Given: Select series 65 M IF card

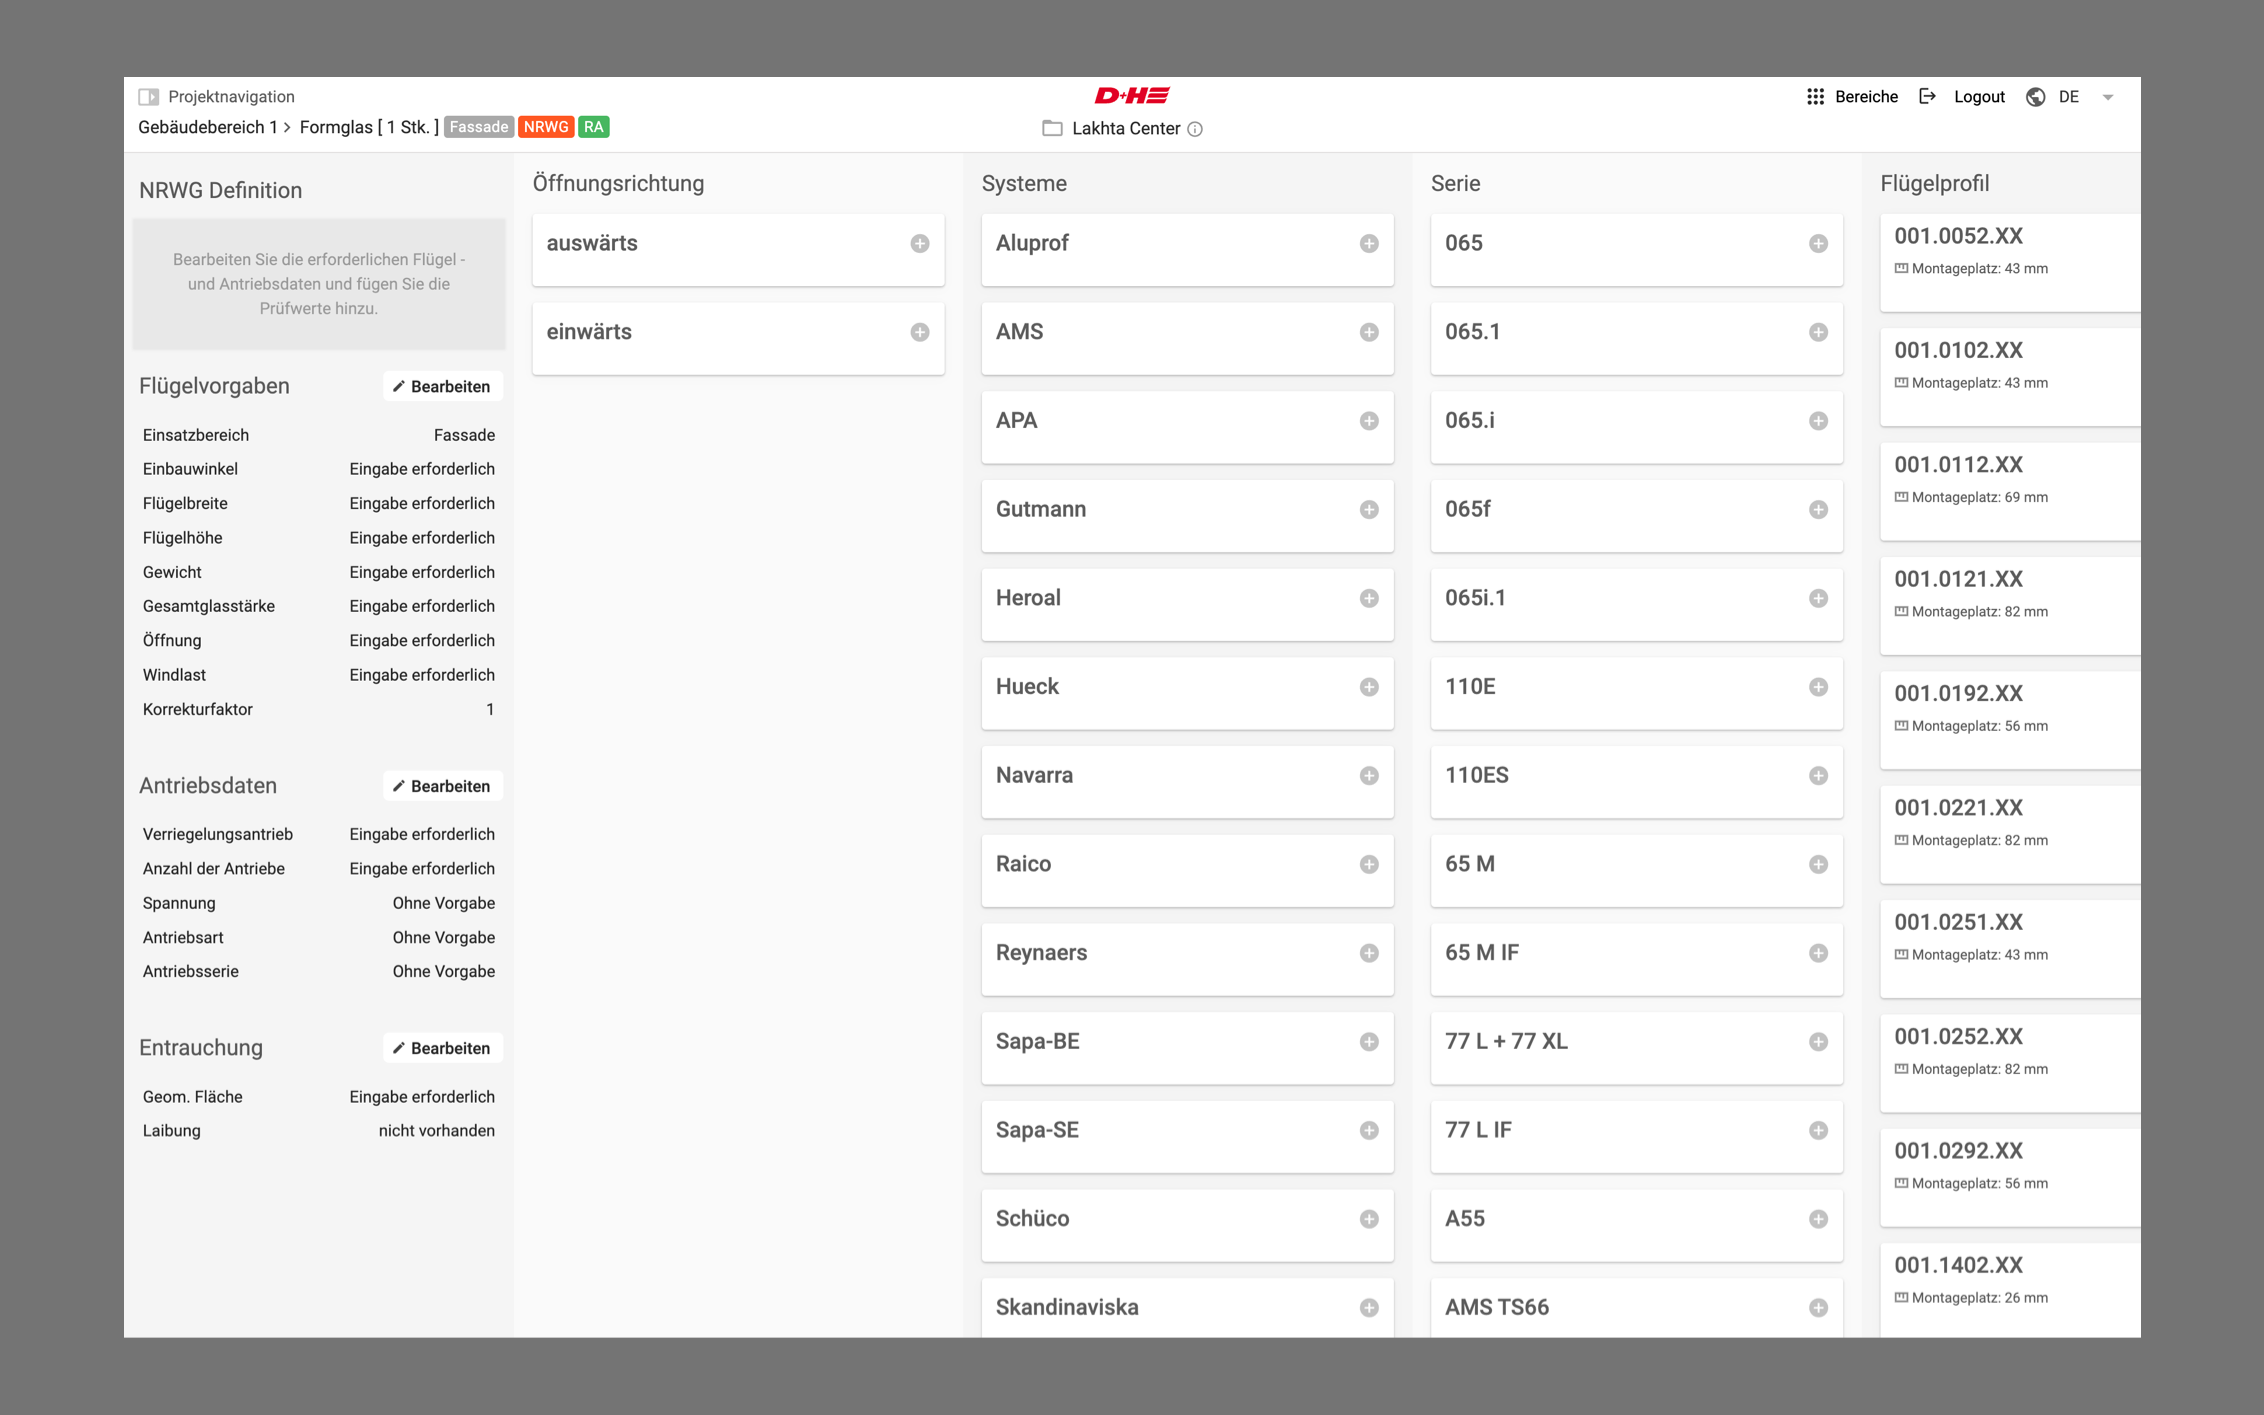Looking at the screenshot, I should click(1636, 958).
